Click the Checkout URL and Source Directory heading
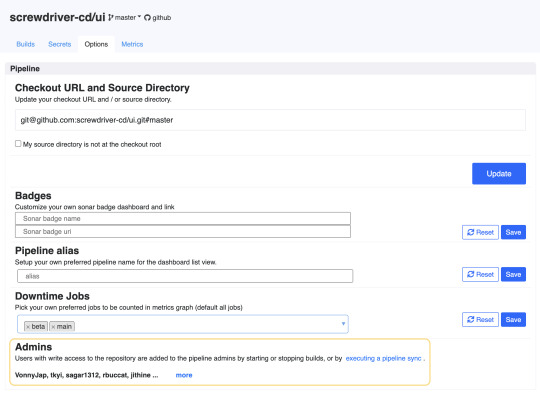 (102, 88)
